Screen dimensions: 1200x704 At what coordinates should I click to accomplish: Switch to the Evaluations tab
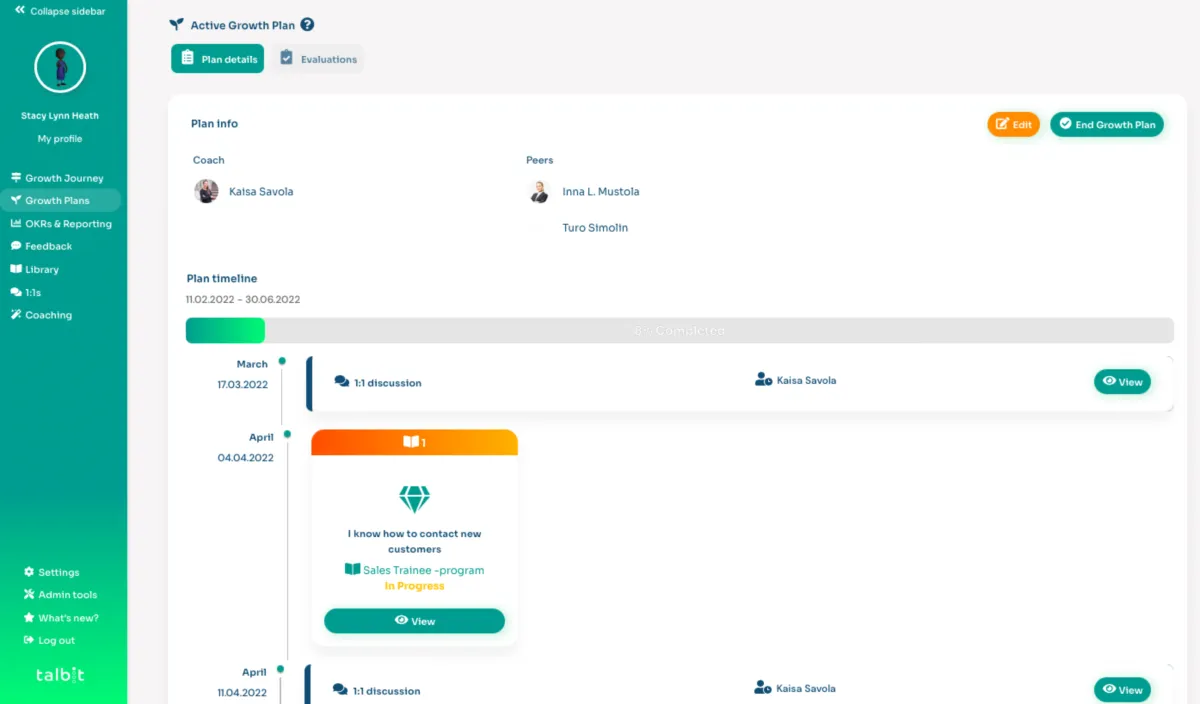coord(318,58)
